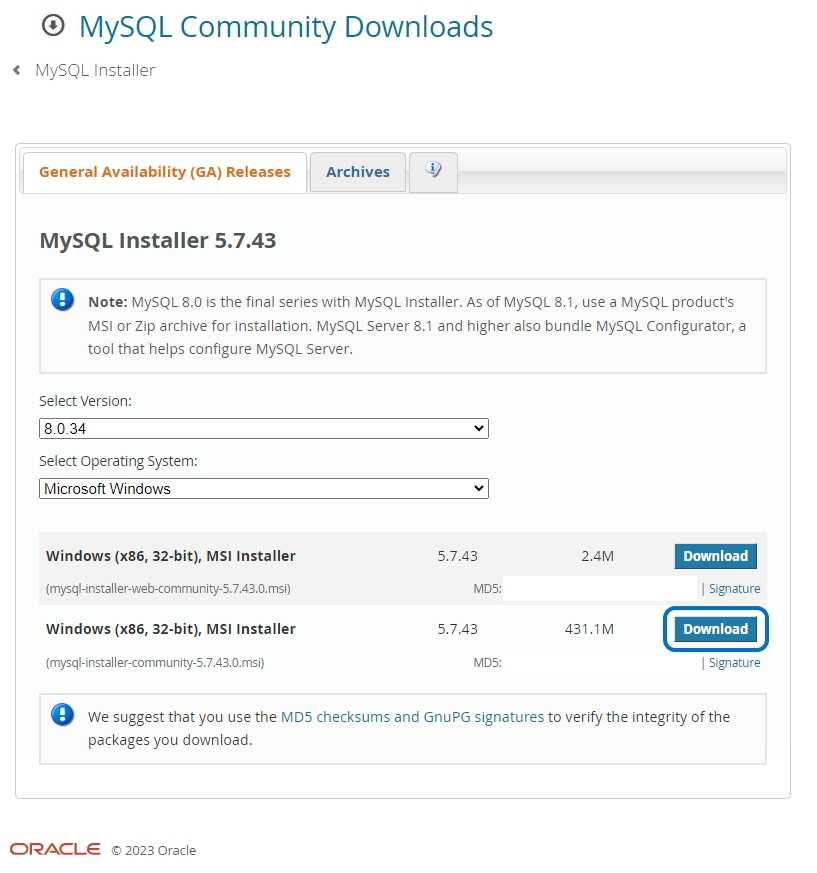817x873 pixels.
Task: Open the MD5 checksums and GnuPG signatures link
Action: pyautogui.click(x=412, y=717)
